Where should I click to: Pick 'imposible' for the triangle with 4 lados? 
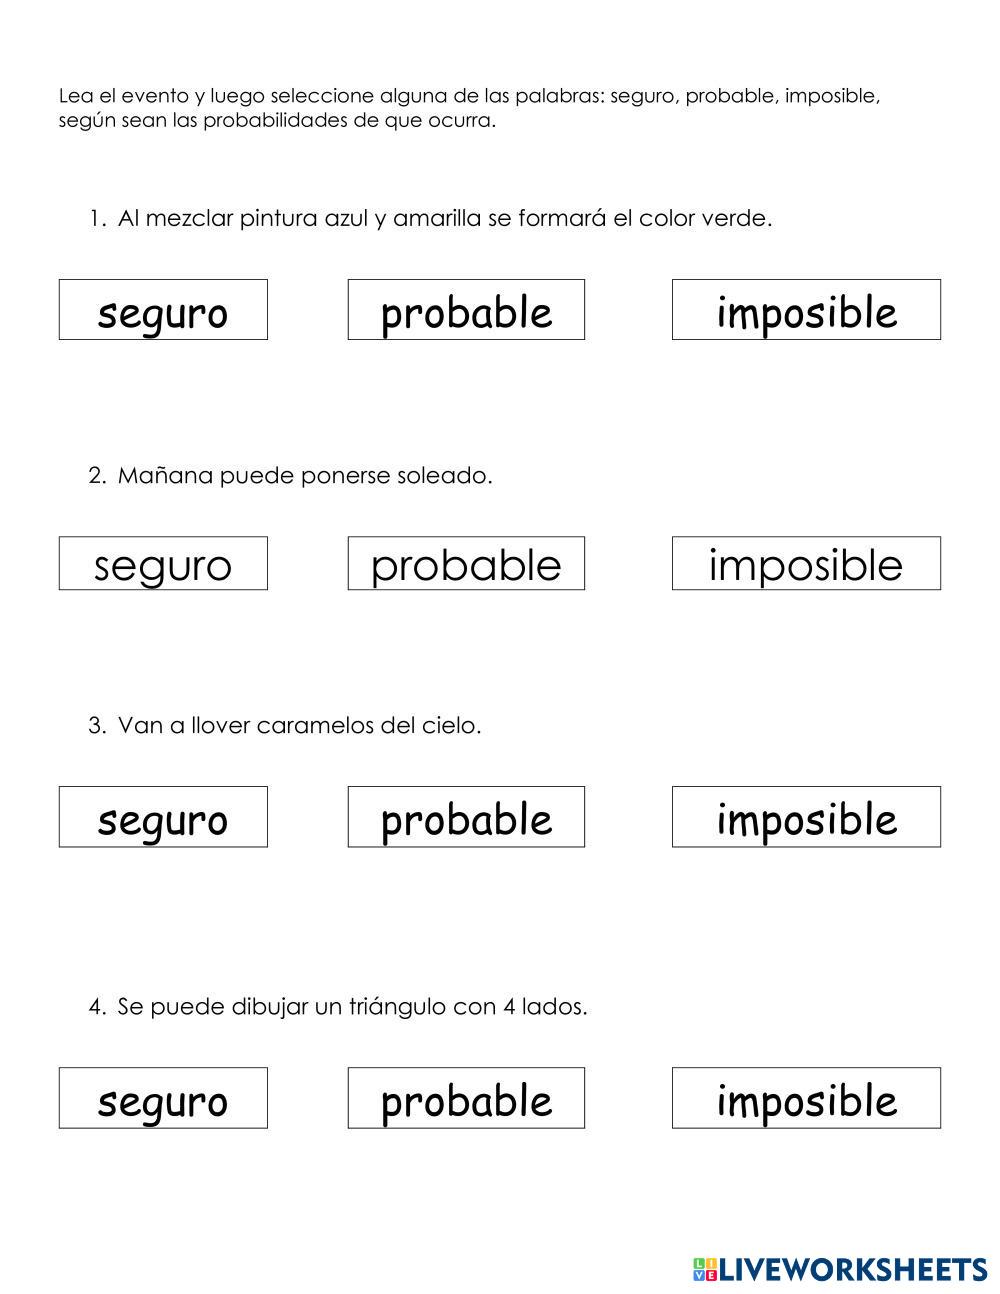point(806,1098)
